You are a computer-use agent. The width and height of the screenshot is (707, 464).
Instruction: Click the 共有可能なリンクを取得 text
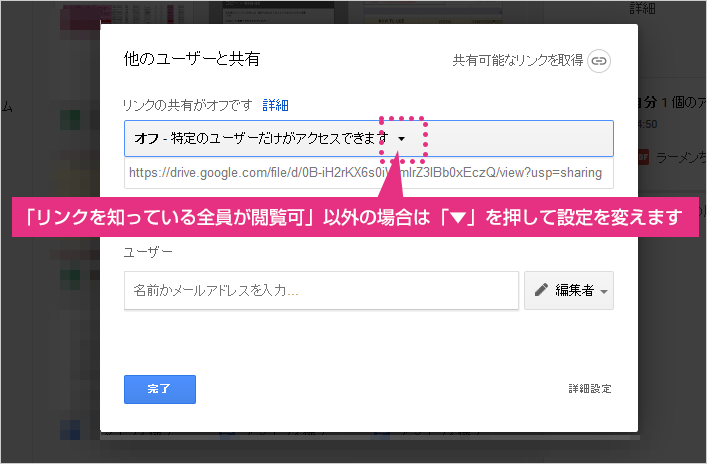coord(518,60)
